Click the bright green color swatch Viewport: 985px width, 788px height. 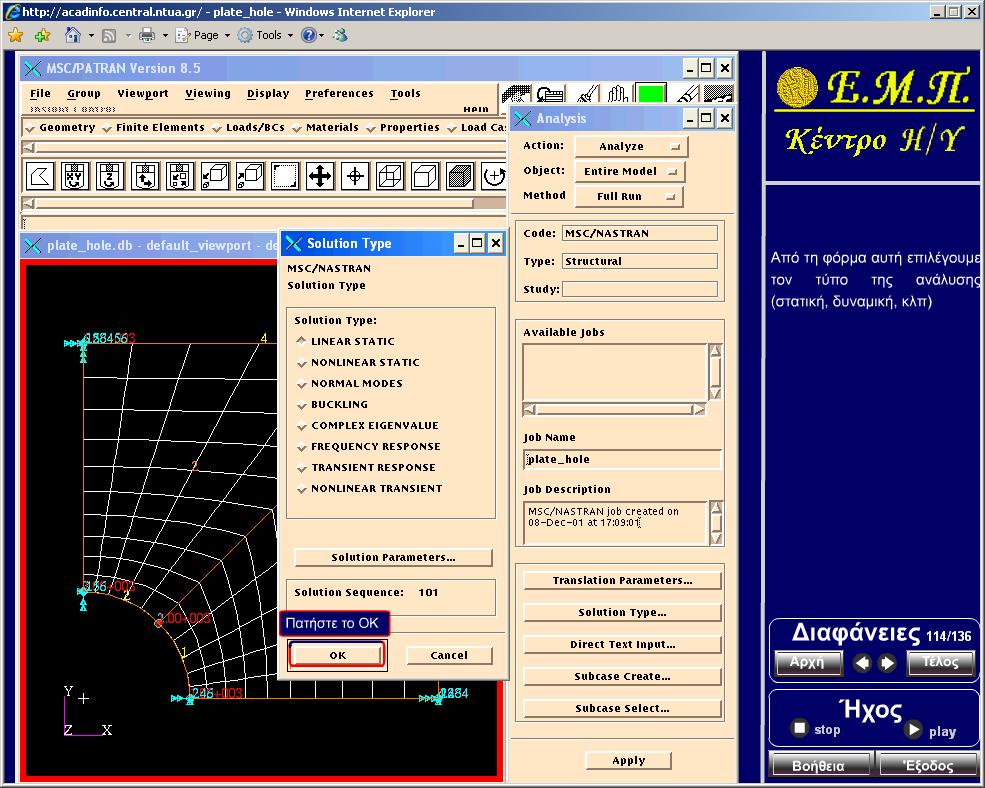651,95
